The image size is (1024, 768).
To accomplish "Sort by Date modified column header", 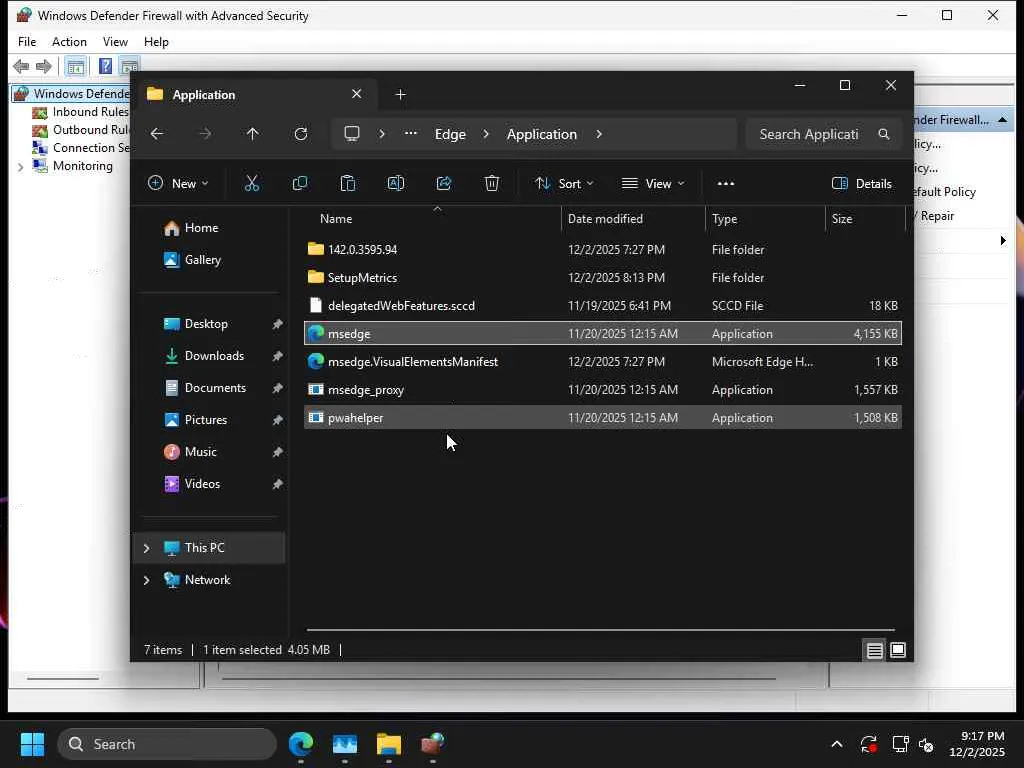I will pyautogui.click(x=632, y=219).
